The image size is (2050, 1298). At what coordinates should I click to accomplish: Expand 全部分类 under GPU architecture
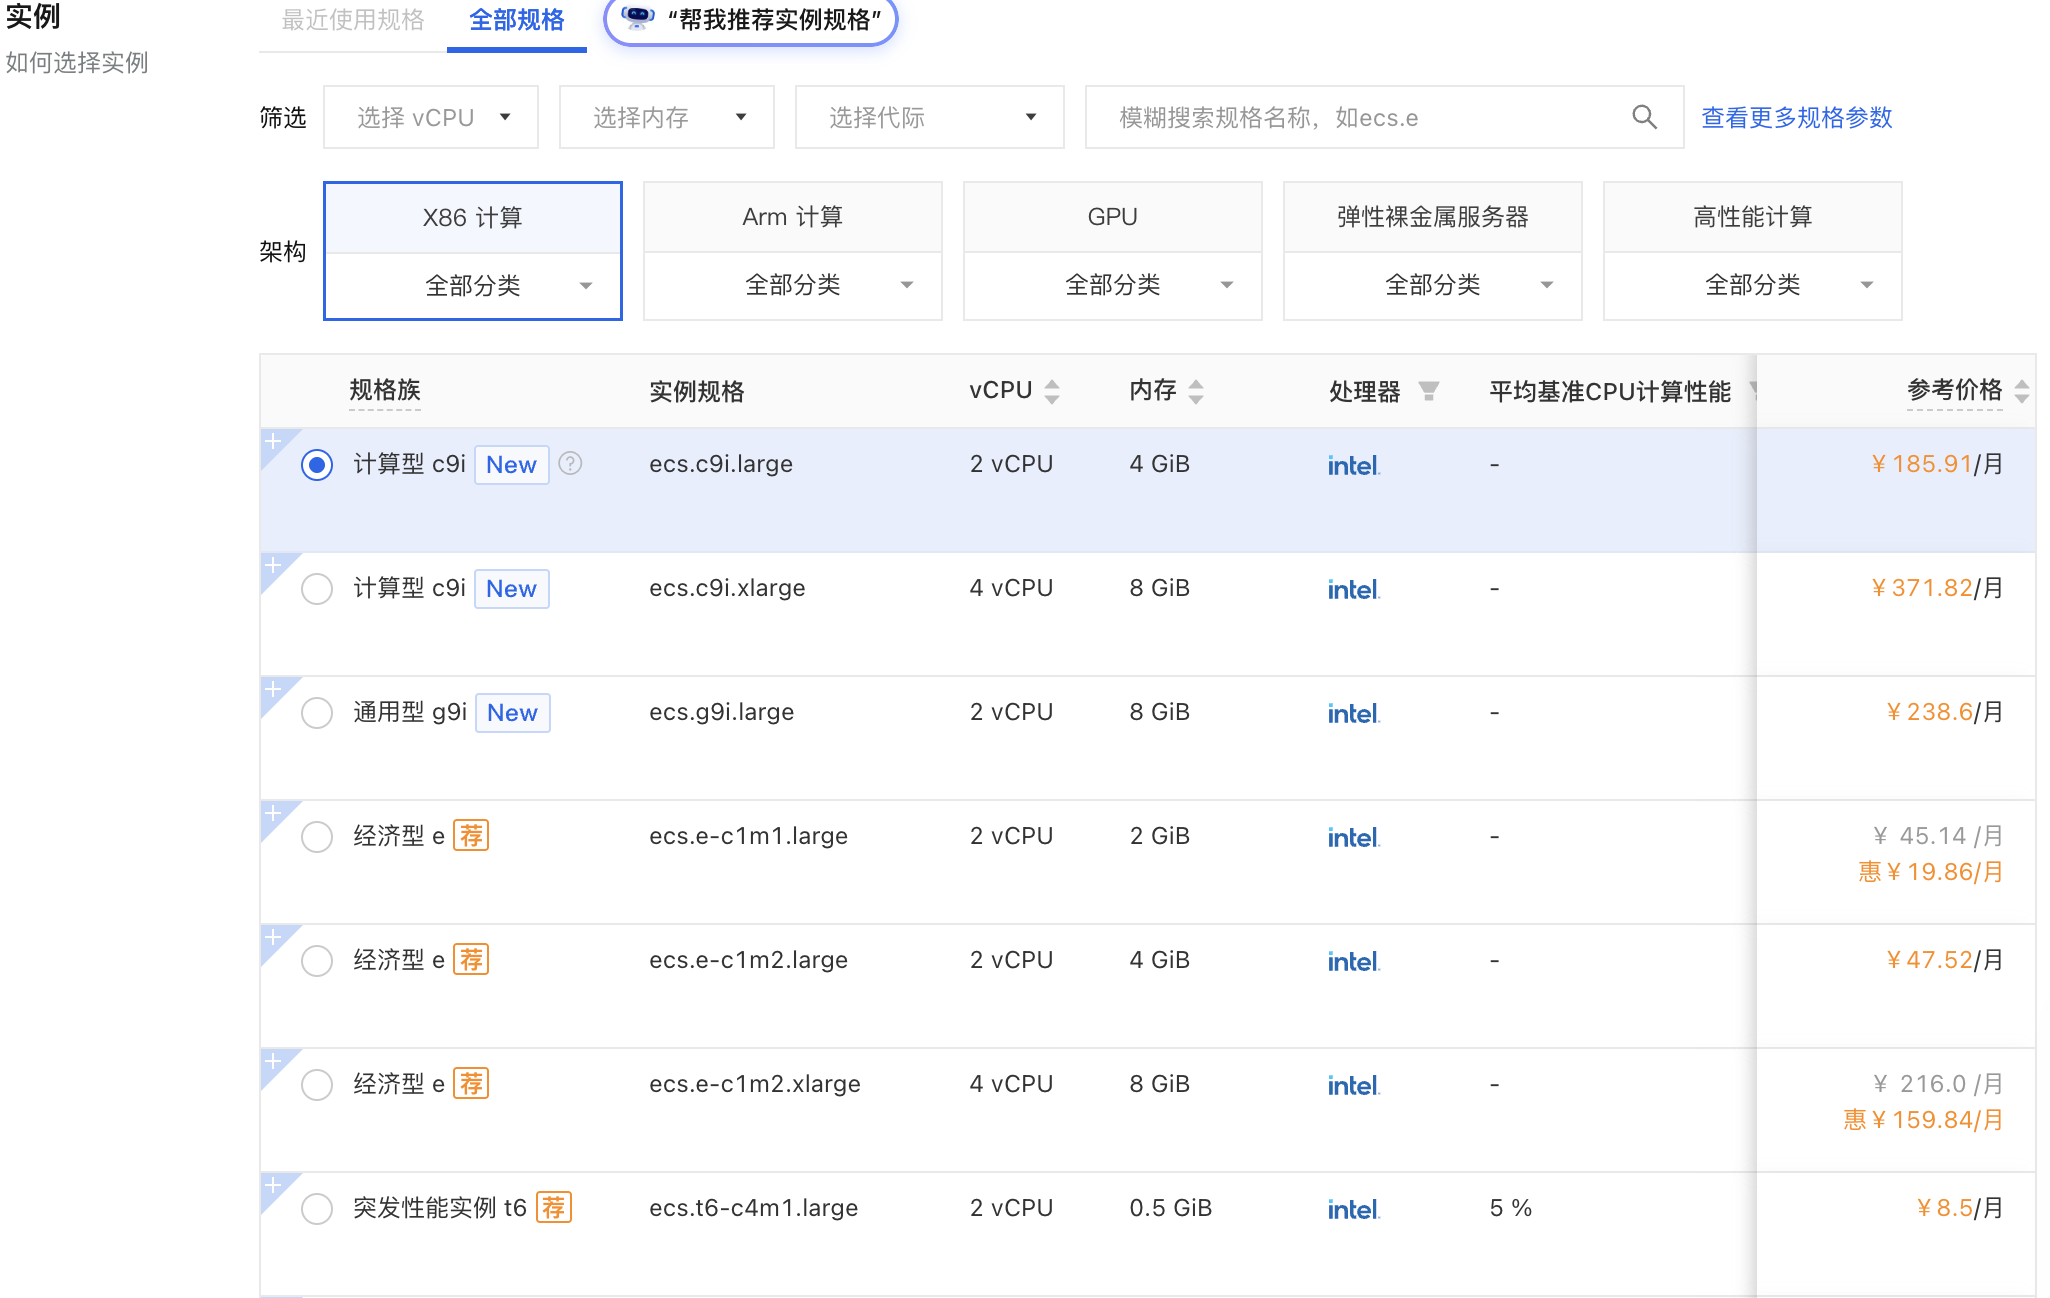(x=1112, y=285)
